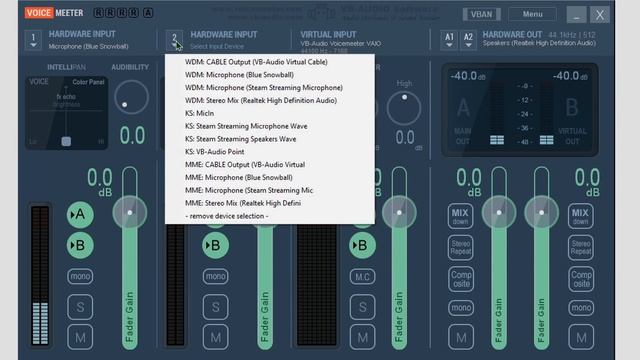Viewport: 640px width, 360px height.
Task: Solo the Virtual Input strip
Action: point(362,307)
